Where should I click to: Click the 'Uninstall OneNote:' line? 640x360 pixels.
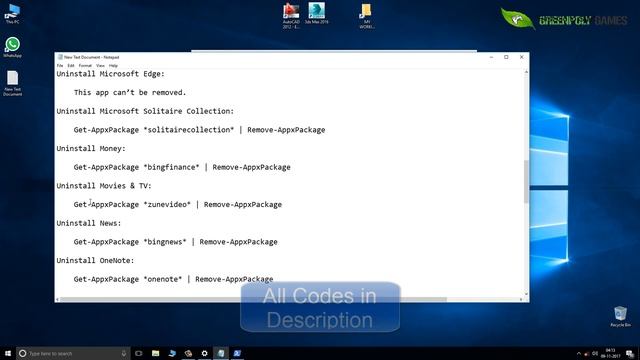pos(95,260)
